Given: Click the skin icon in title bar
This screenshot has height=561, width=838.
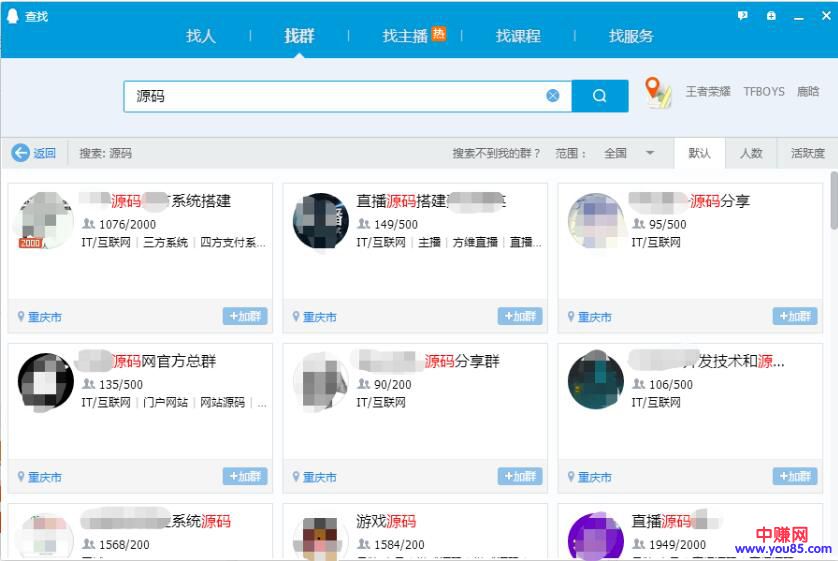Looking at the screenshot, I should (x=771, y=16).
